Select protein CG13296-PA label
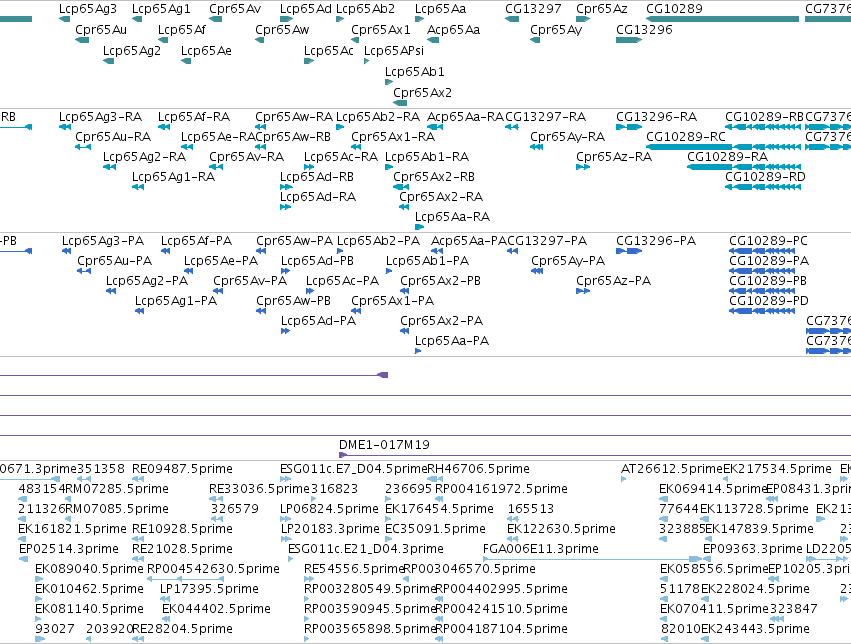The width and height of the screenshot is (851, 644). tap(656, 241)
